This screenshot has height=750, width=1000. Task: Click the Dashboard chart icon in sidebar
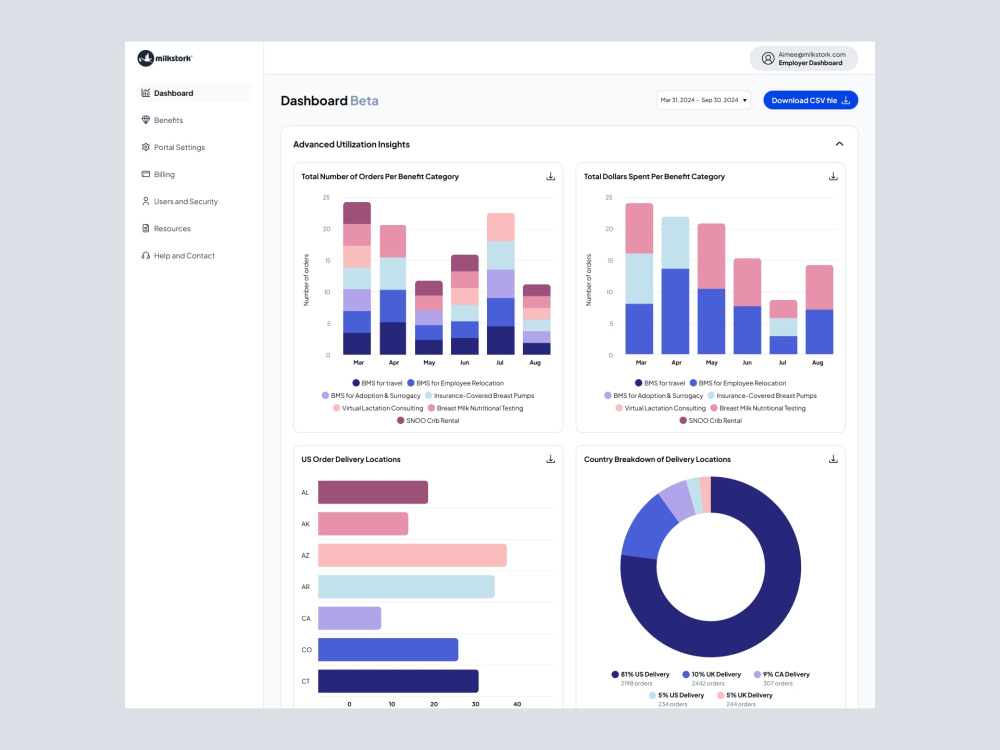145,92
